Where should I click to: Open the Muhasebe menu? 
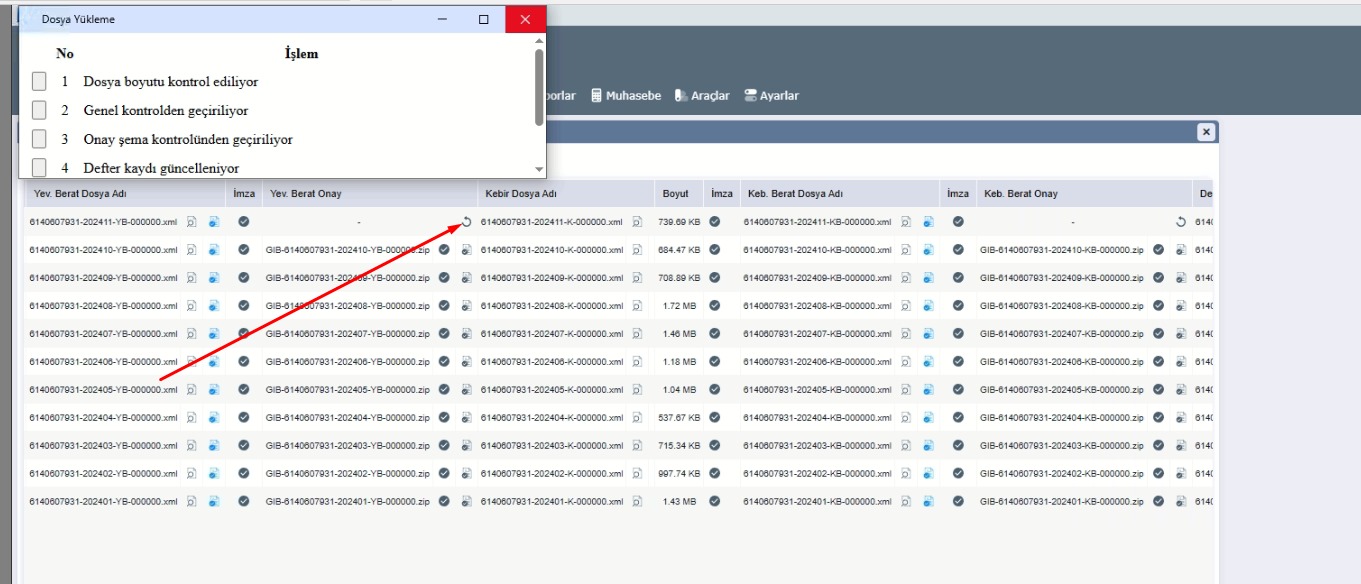pos(626,96)
